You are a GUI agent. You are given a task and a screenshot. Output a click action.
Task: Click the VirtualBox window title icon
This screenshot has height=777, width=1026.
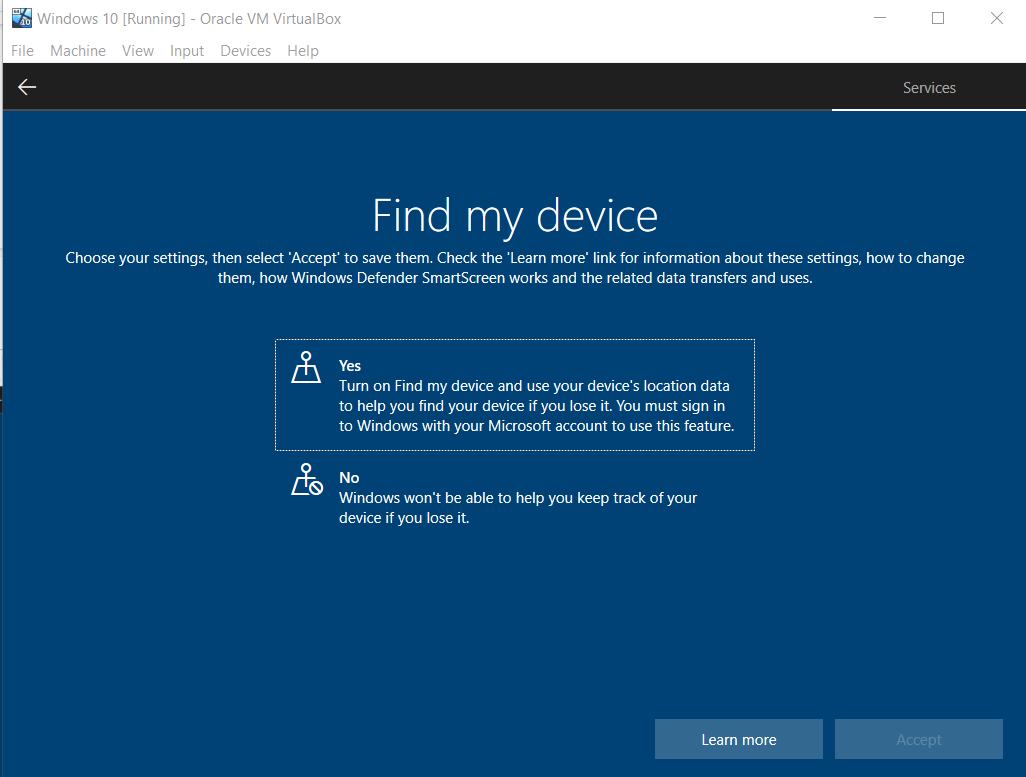(22, 18)
